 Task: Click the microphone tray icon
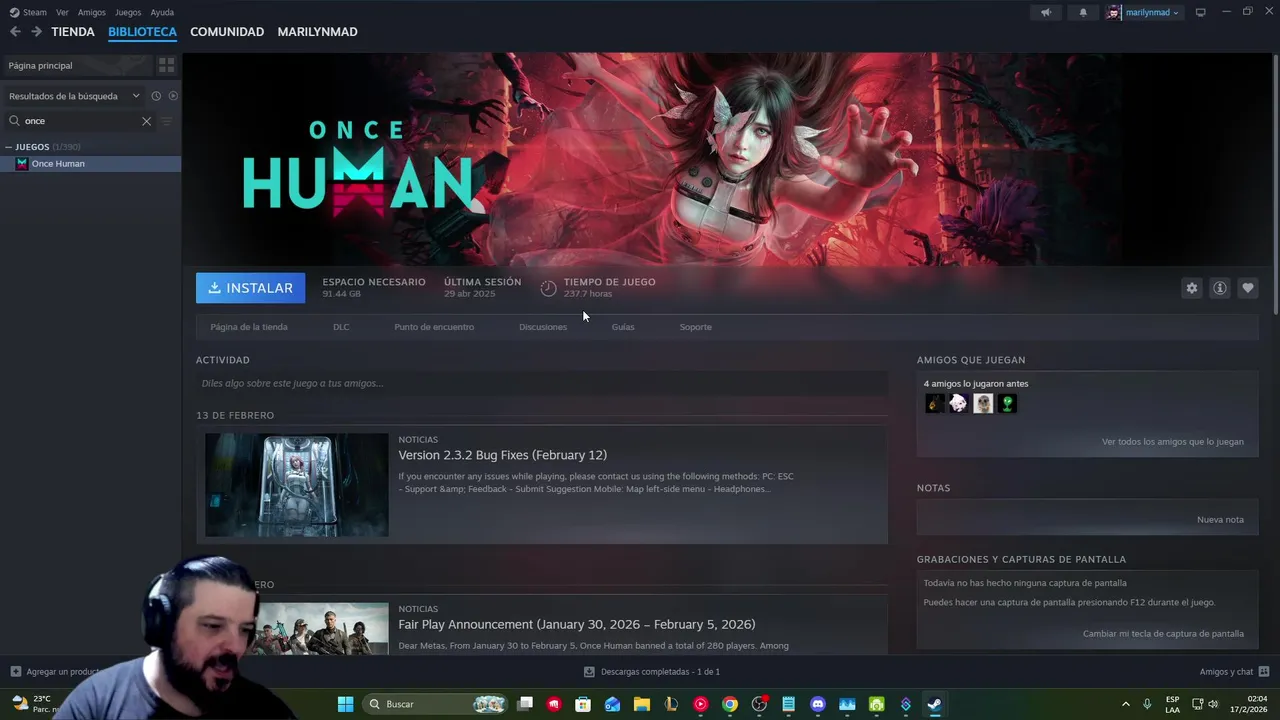[x=1147, y=704]
